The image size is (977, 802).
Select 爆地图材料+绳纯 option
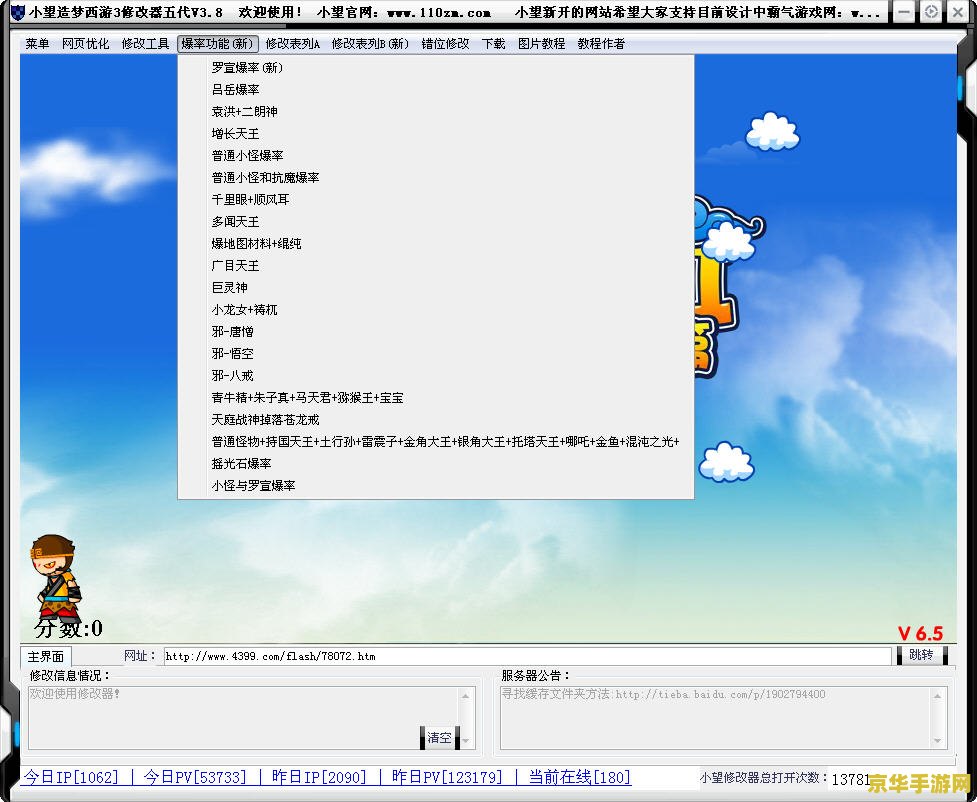436,244
